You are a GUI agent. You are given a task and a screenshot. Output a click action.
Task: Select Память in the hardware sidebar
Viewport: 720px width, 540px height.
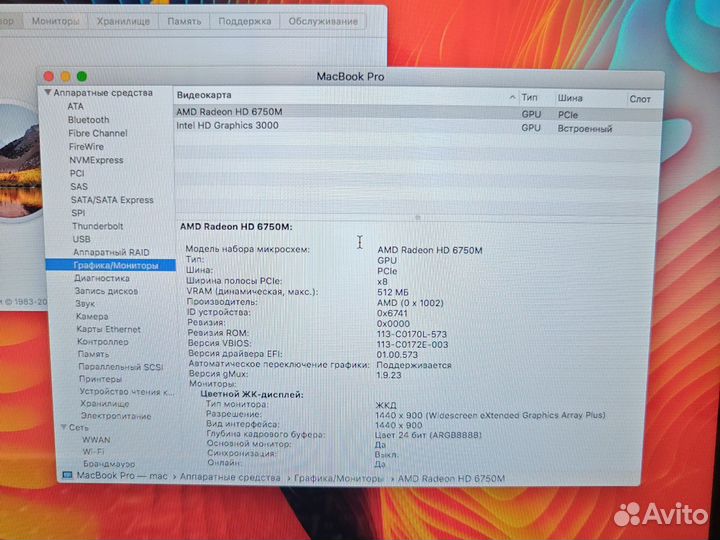coord(93,354)
